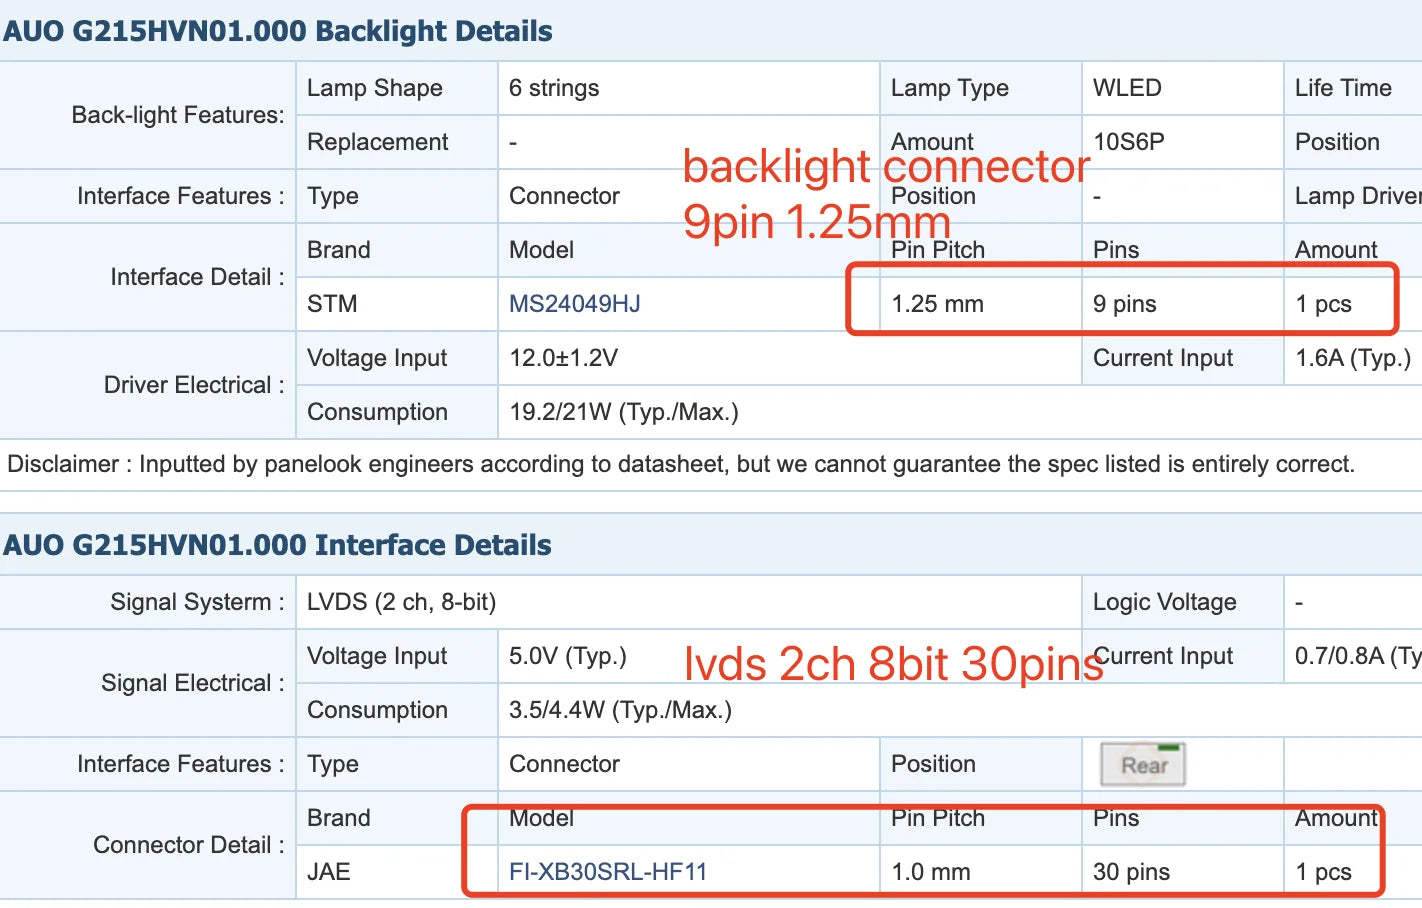Click the 'Connector Detail :' row label

point(189,845)
